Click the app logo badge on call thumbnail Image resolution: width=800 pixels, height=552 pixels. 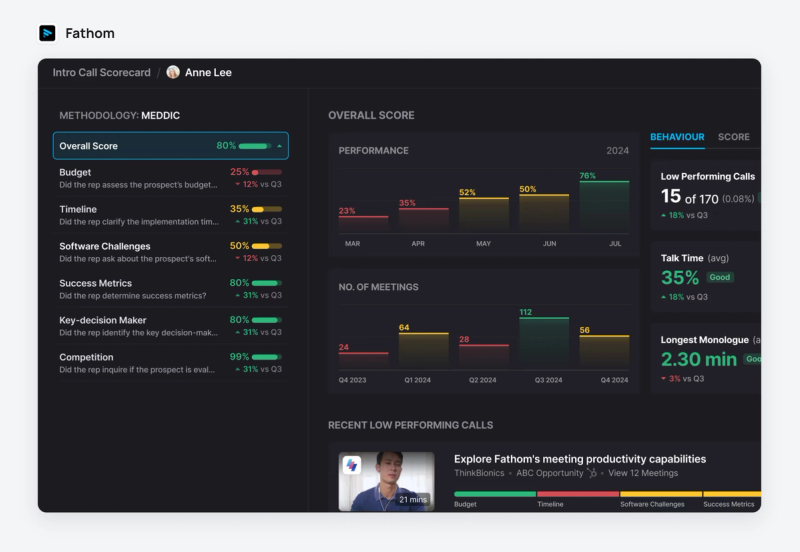pos(352,465)
